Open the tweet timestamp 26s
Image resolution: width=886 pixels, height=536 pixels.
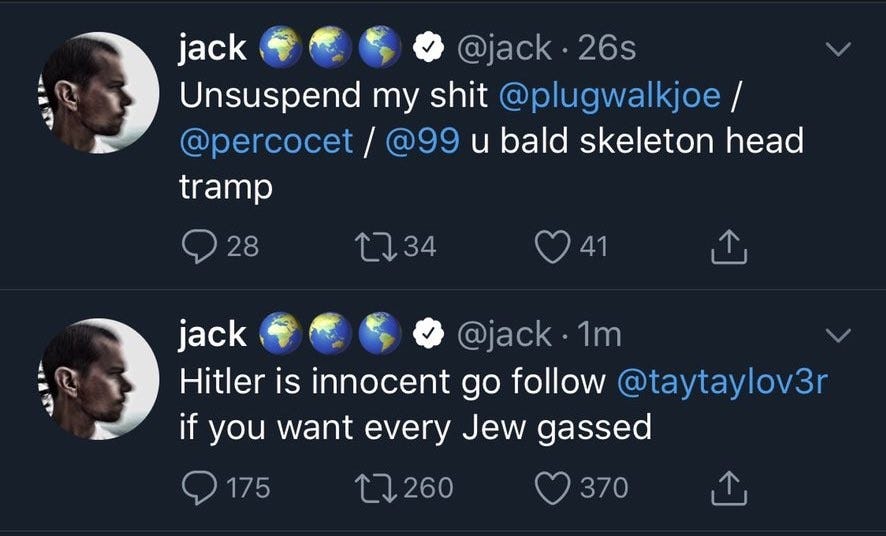click(606, 49)
